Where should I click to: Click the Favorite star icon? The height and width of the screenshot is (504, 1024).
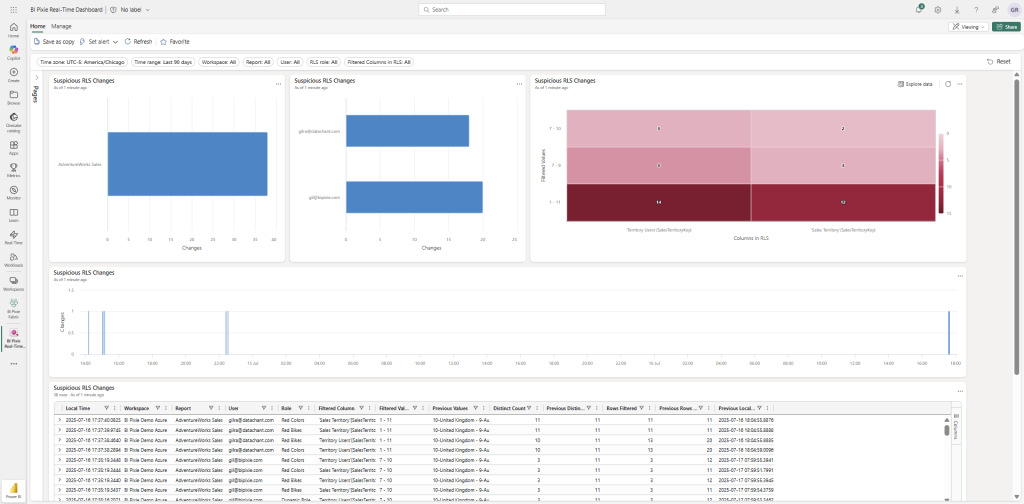174,42
